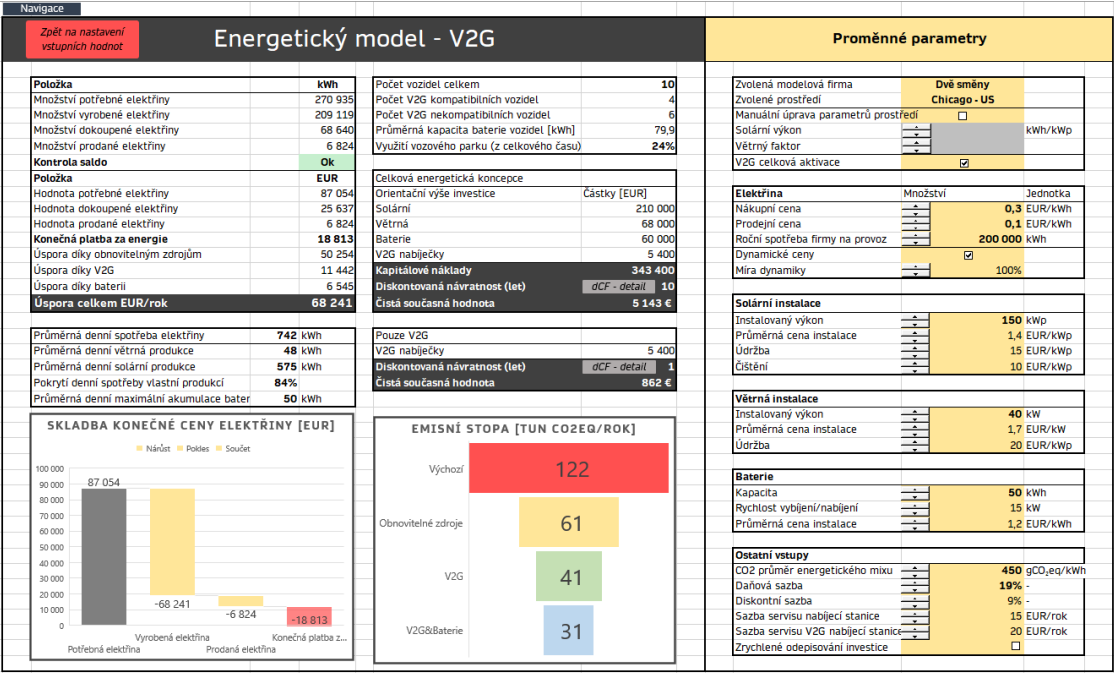Select the Pouze V2G net present value 862 €
Viewport: 1114px width, 673px height.
[656, 382]
